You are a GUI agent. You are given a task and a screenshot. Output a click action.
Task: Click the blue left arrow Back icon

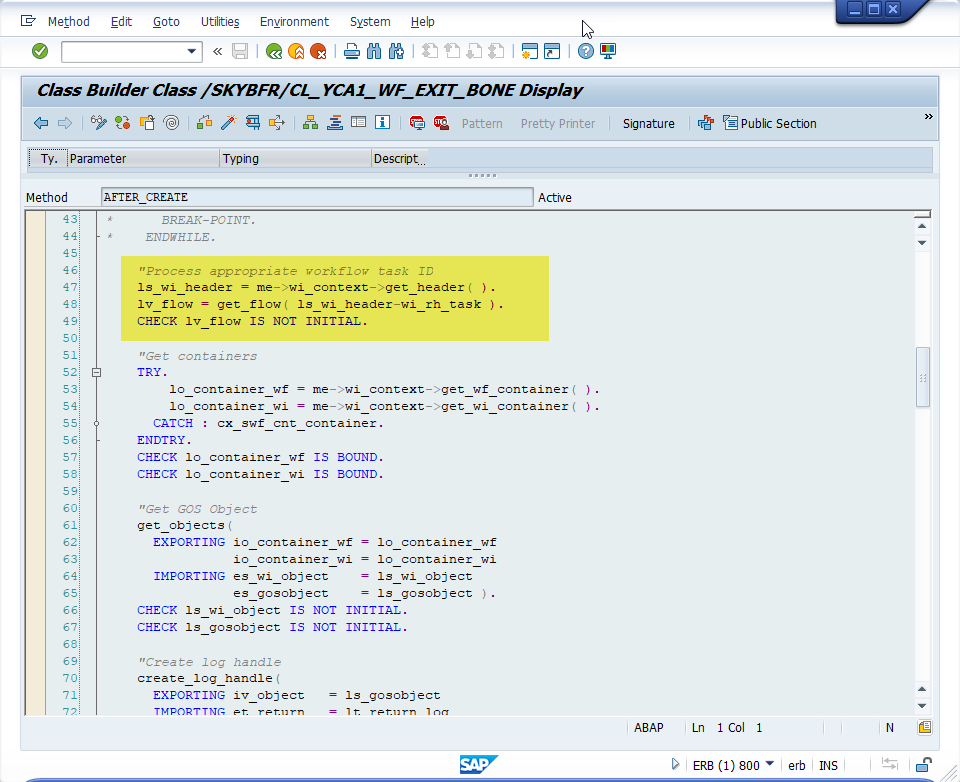[x=41, y=123]
